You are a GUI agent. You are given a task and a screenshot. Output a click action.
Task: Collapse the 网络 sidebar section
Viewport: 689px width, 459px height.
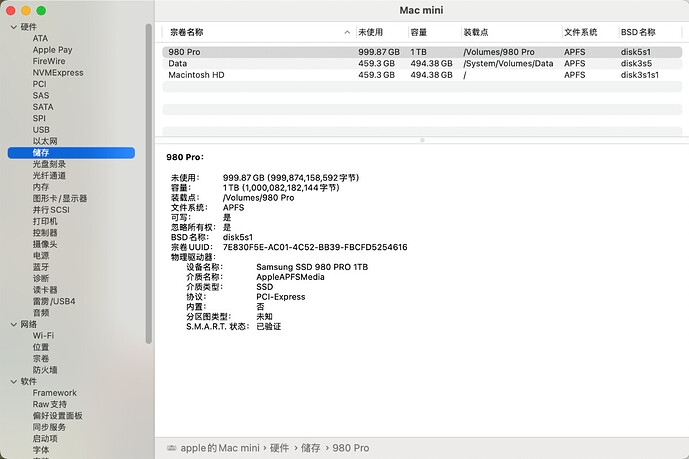[12, 324]
